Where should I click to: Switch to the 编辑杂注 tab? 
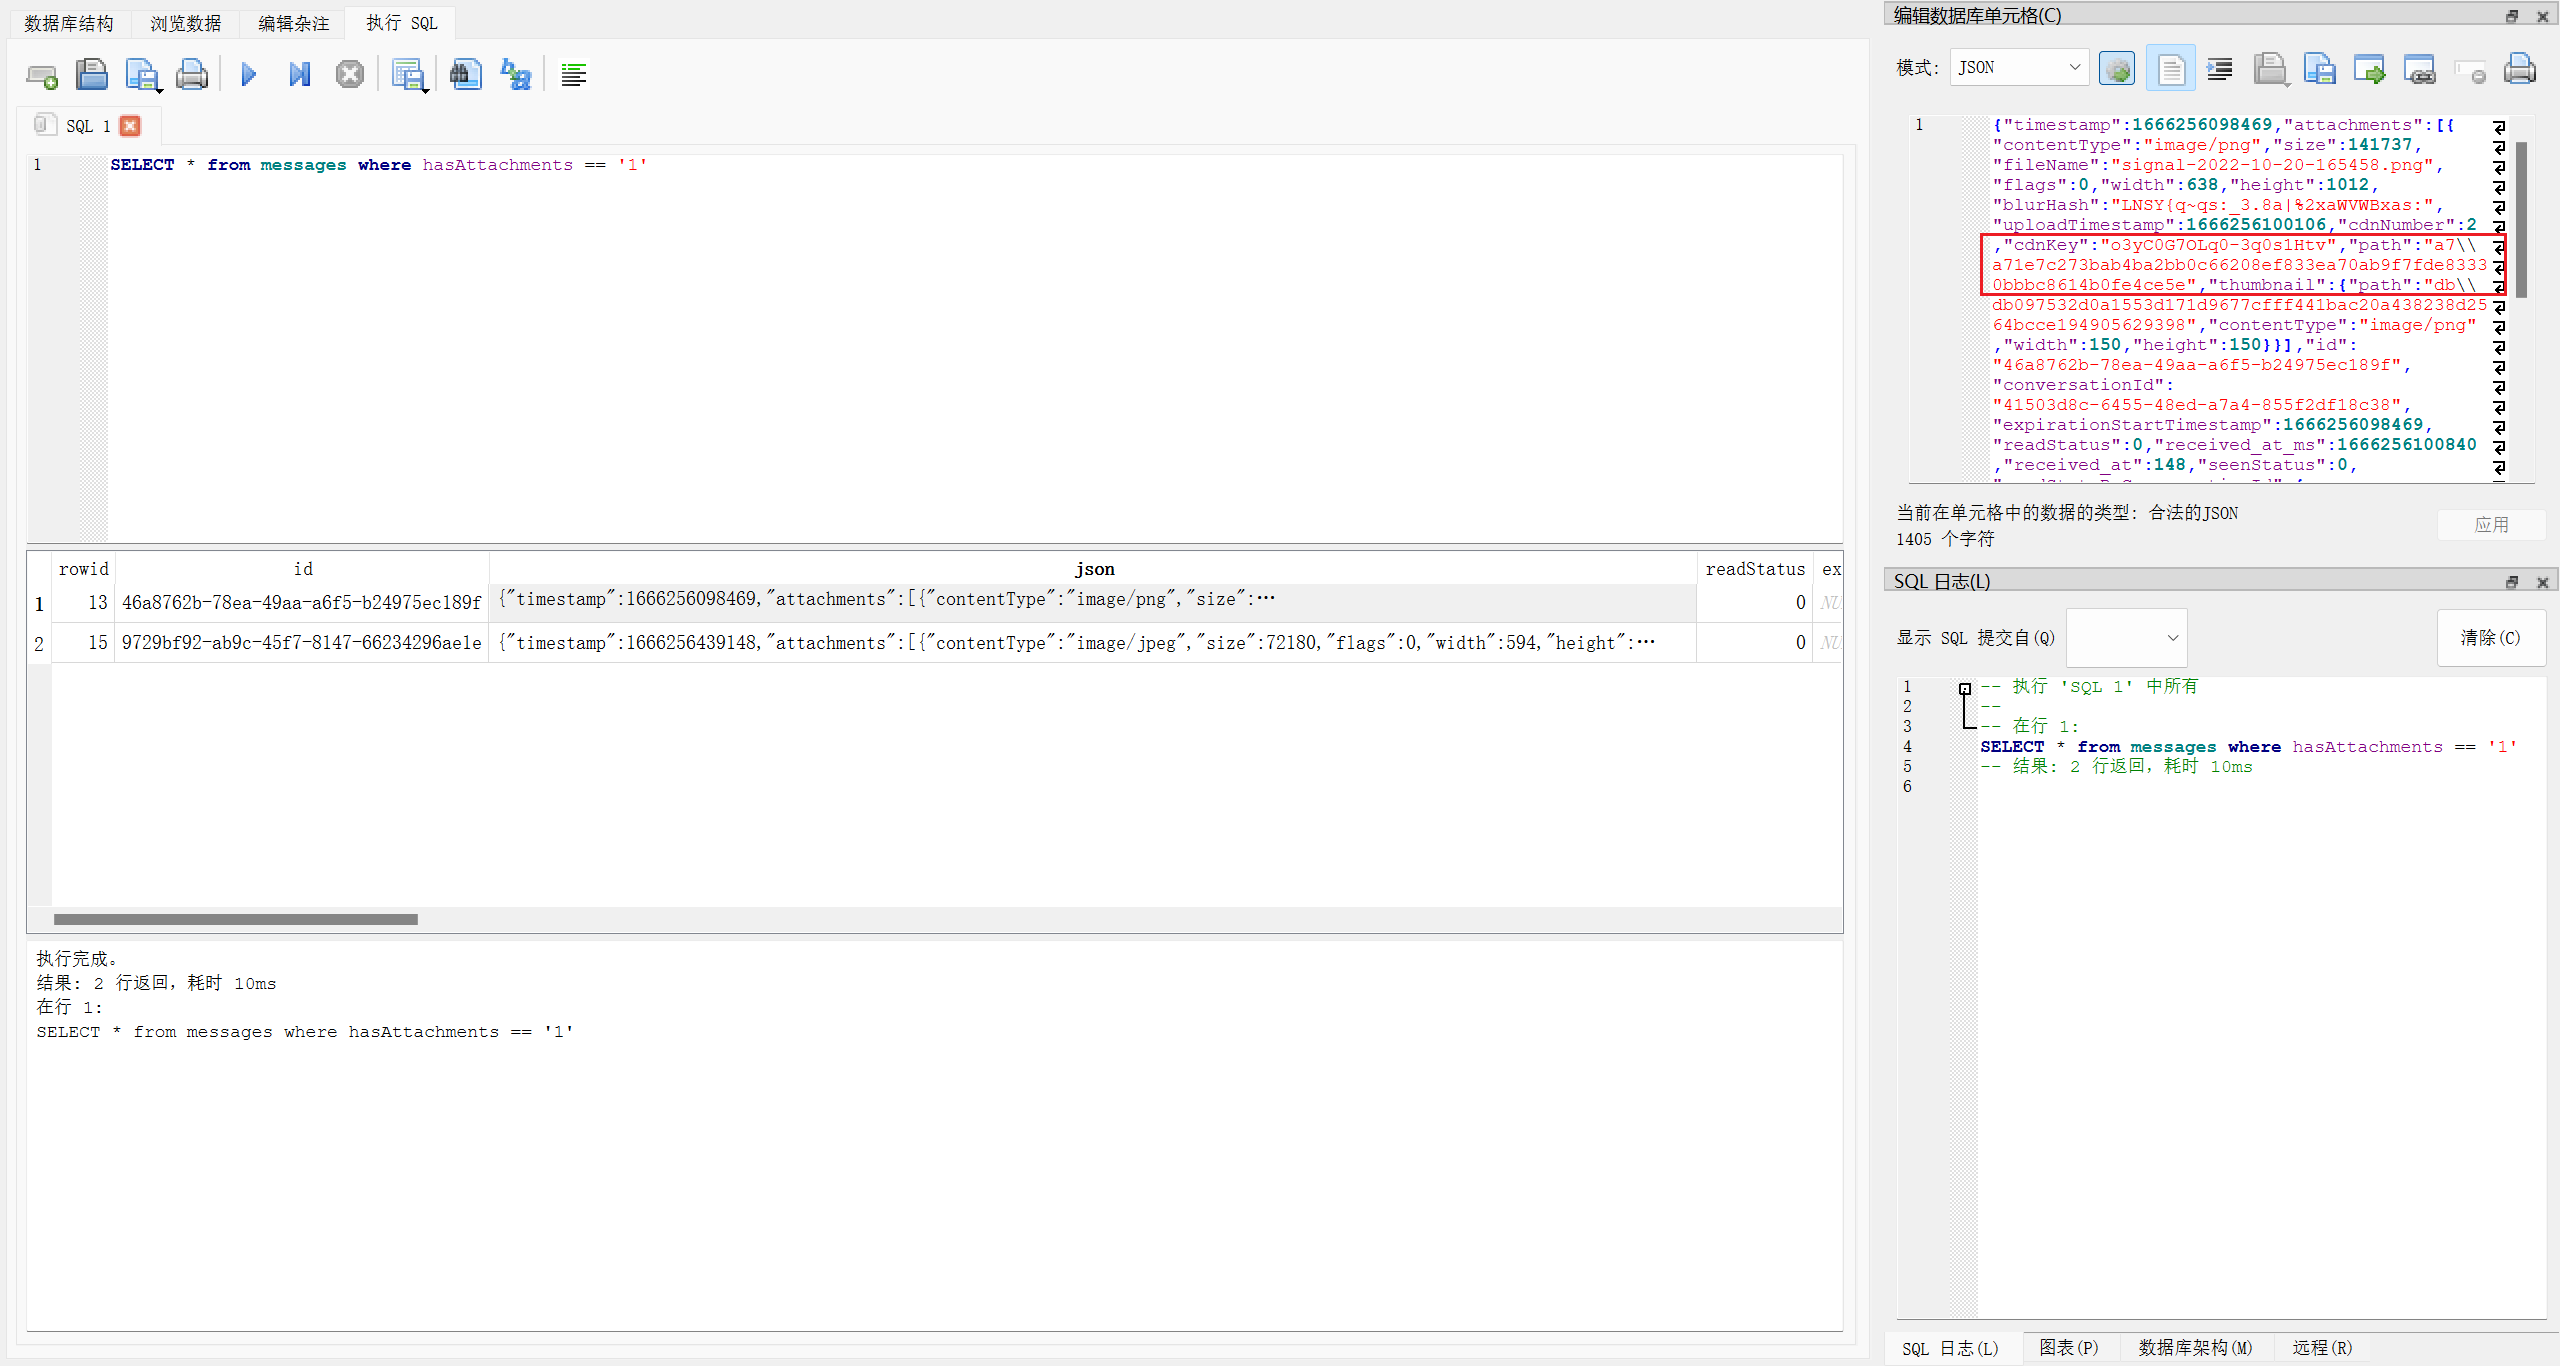(x=294, y=23)
